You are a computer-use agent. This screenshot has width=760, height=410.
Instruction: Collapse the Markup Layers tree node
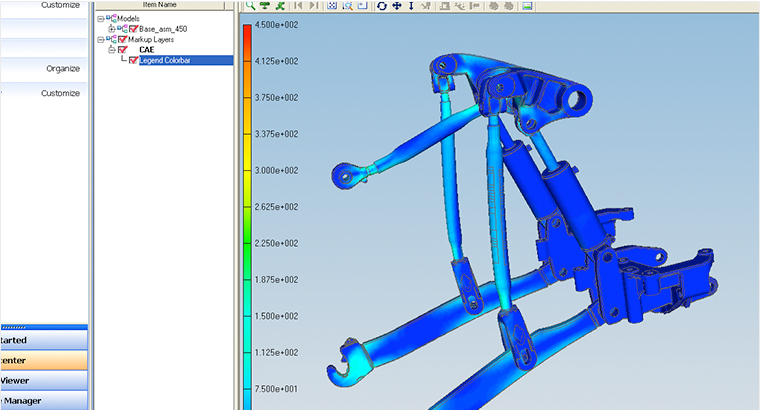pos(100,39)
